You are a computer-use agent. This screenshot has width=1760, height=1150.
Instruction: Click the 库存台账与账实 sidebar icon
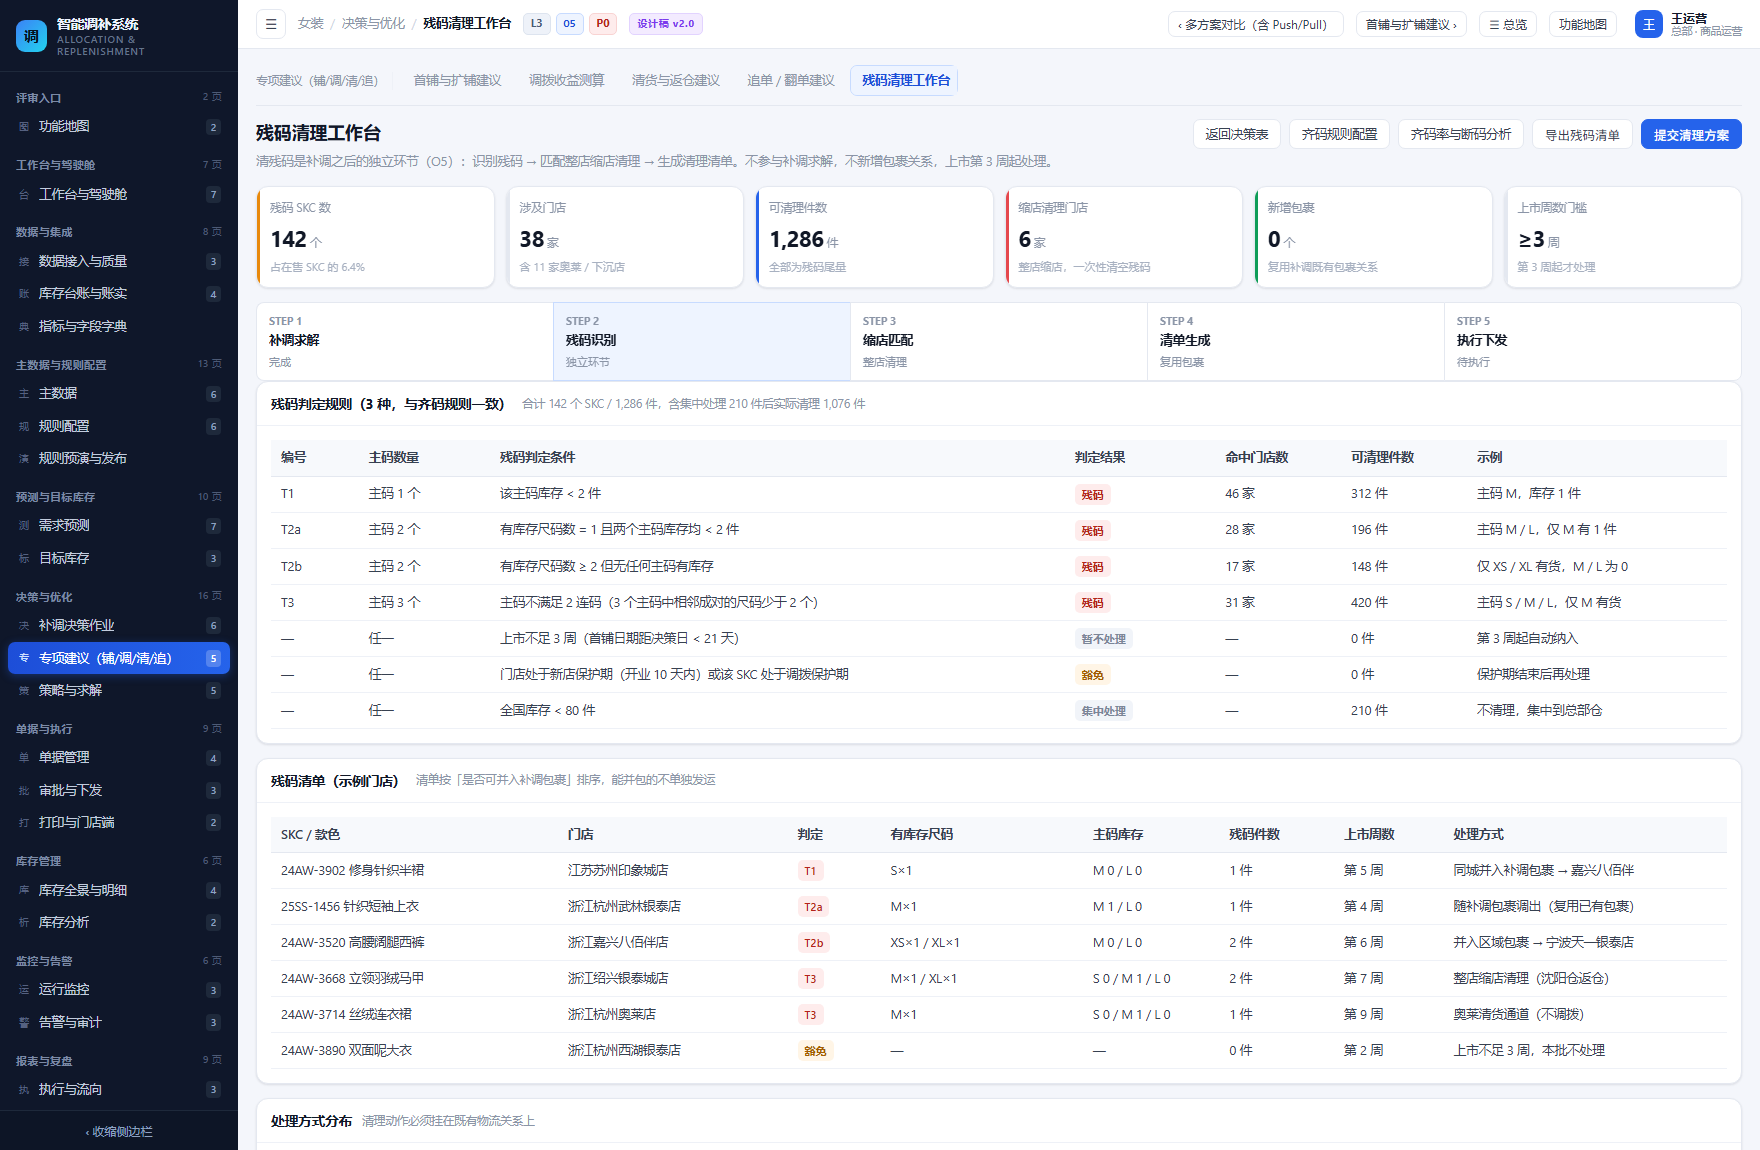(24, 294)
